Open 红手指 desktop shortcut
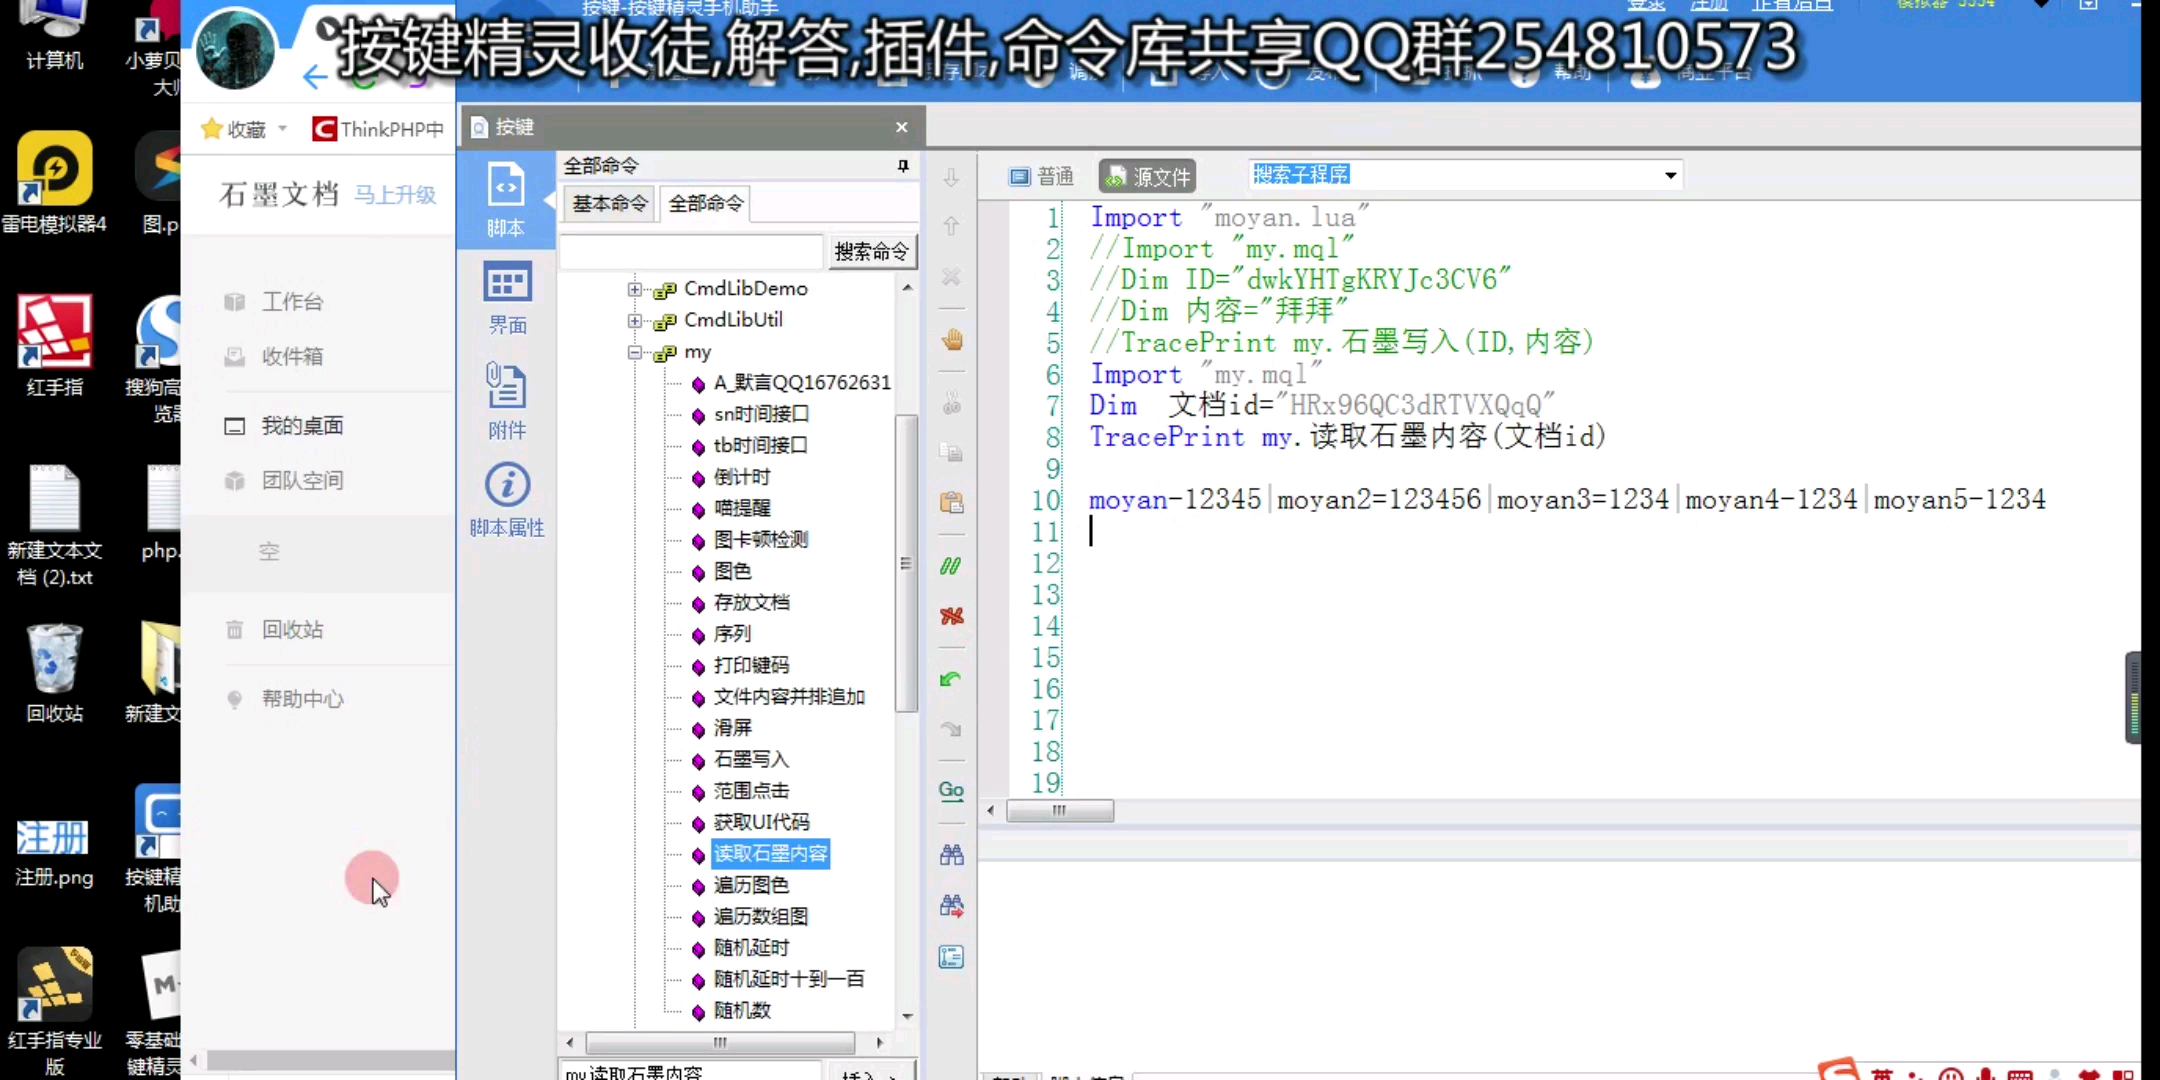 pos(54,346)
